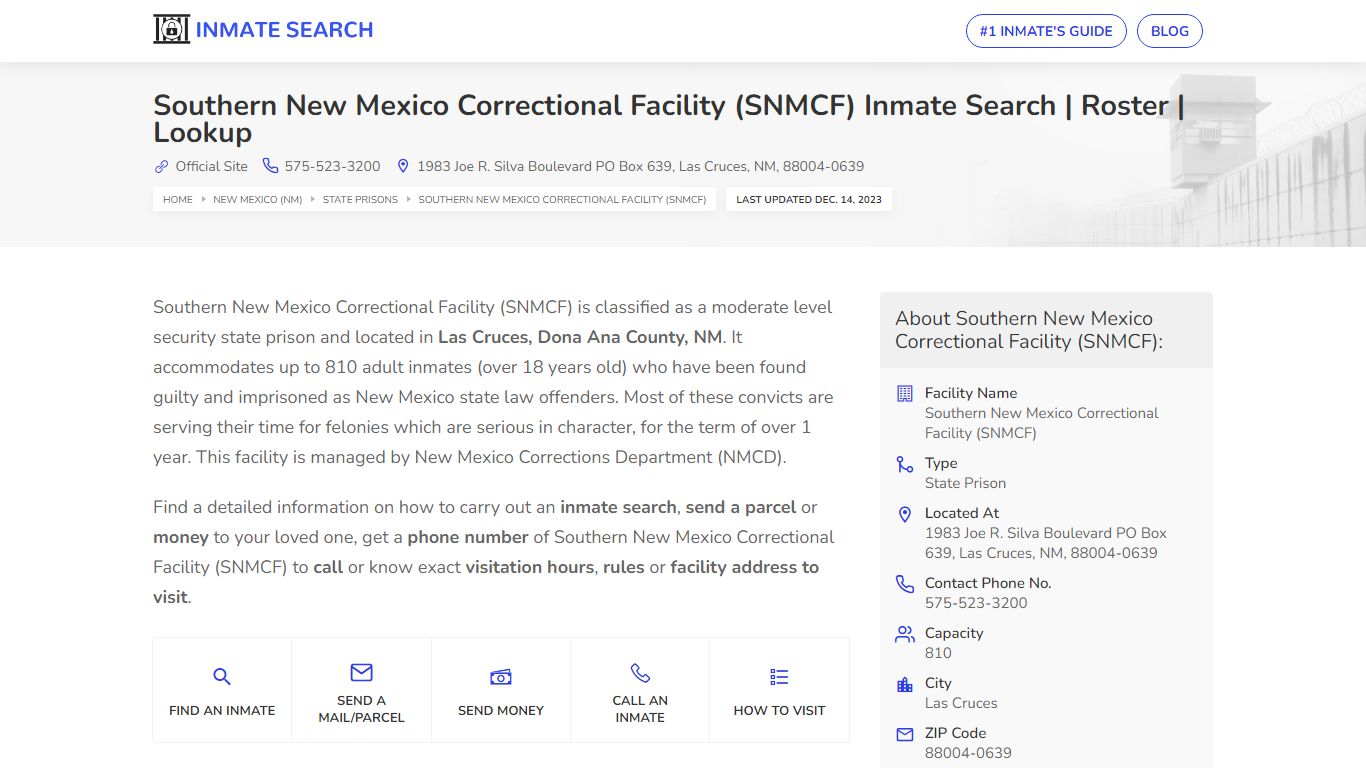Click the list icon for How to Visit
The image size is (1366, 768).
tap(779, 677)
